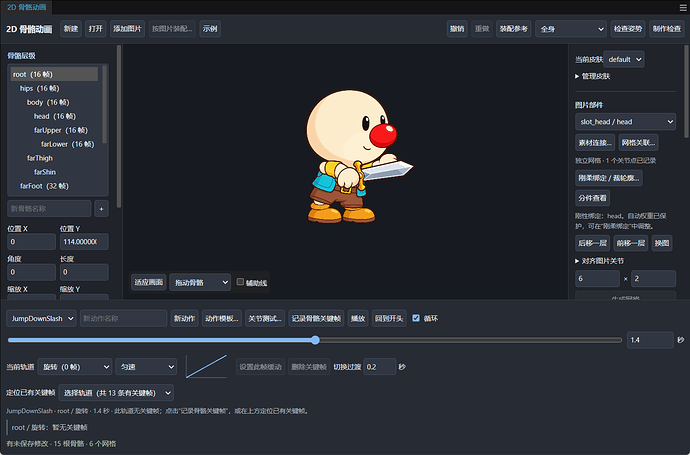Click the 分件查看 button
Image resolution: width=690 pixels, height=455 pixels.
592,198
